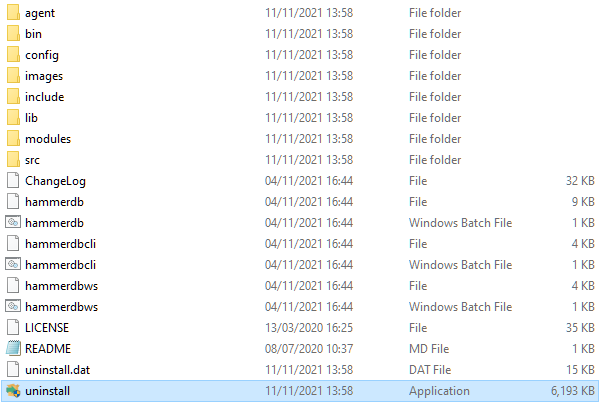Click the modules folder date 11/11/2021 13:58

pyautogui.click(x=309, y=139)
